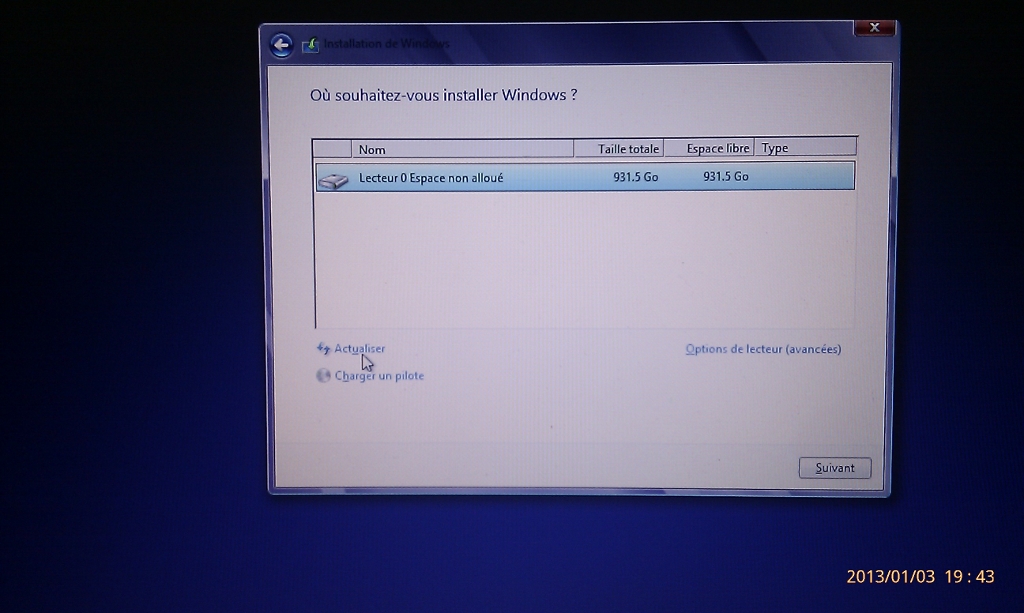This screenshot has width=1024, height=613.
Task: Click the 931.5 Go total size value
Action: pyautogui.click(x=635, y=177)
